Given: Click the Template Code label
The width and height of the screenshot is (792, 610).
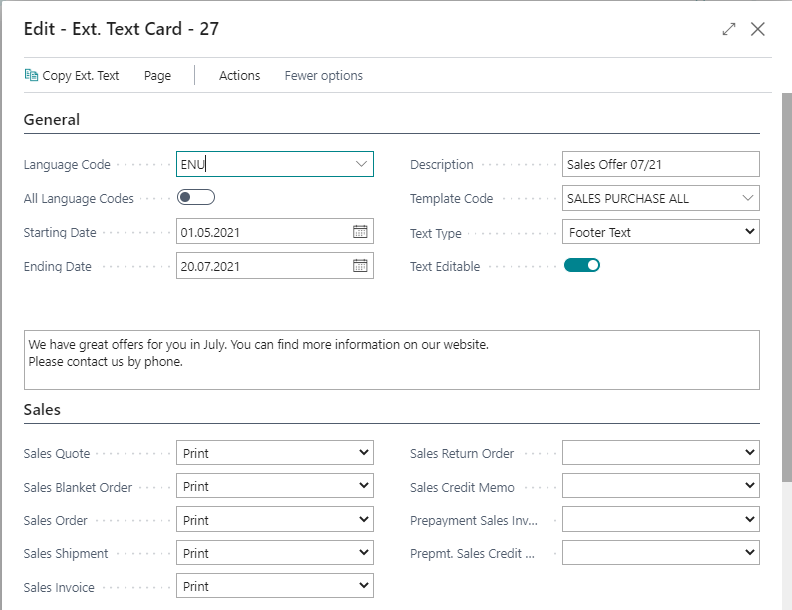Looking at the screenshot, I should coord(452,198).
